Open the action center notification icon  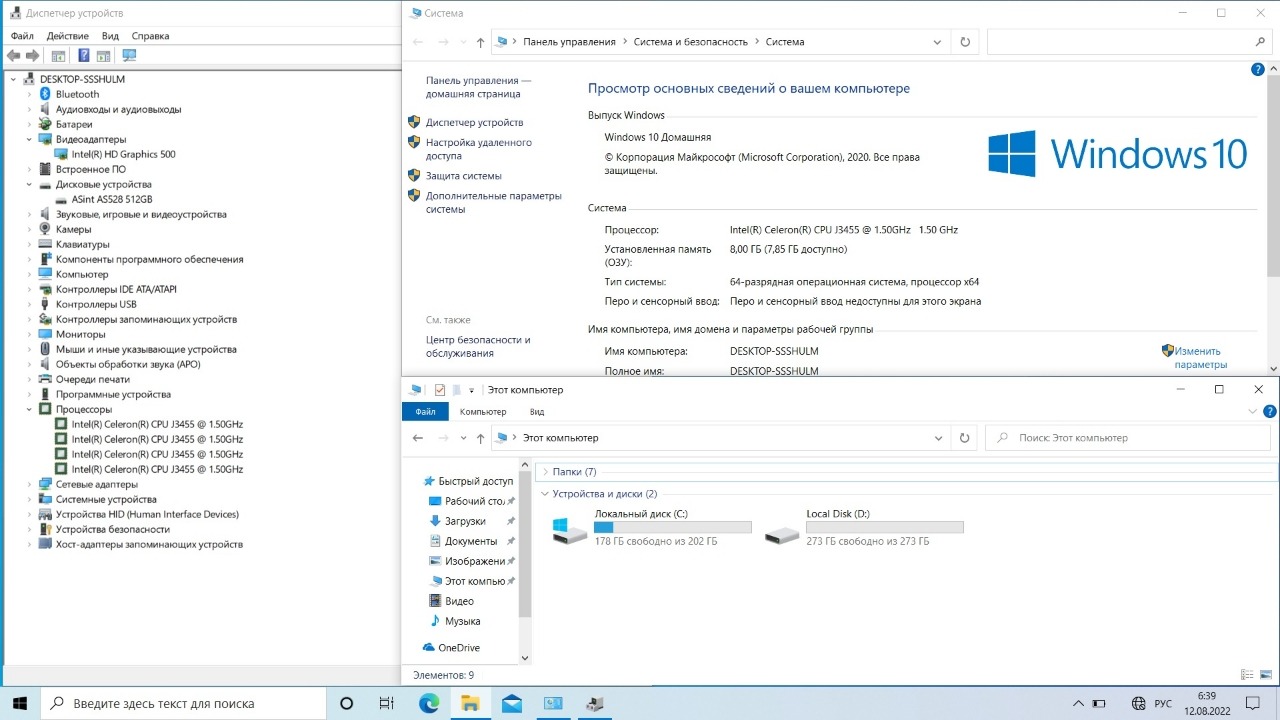point(1251,703)
